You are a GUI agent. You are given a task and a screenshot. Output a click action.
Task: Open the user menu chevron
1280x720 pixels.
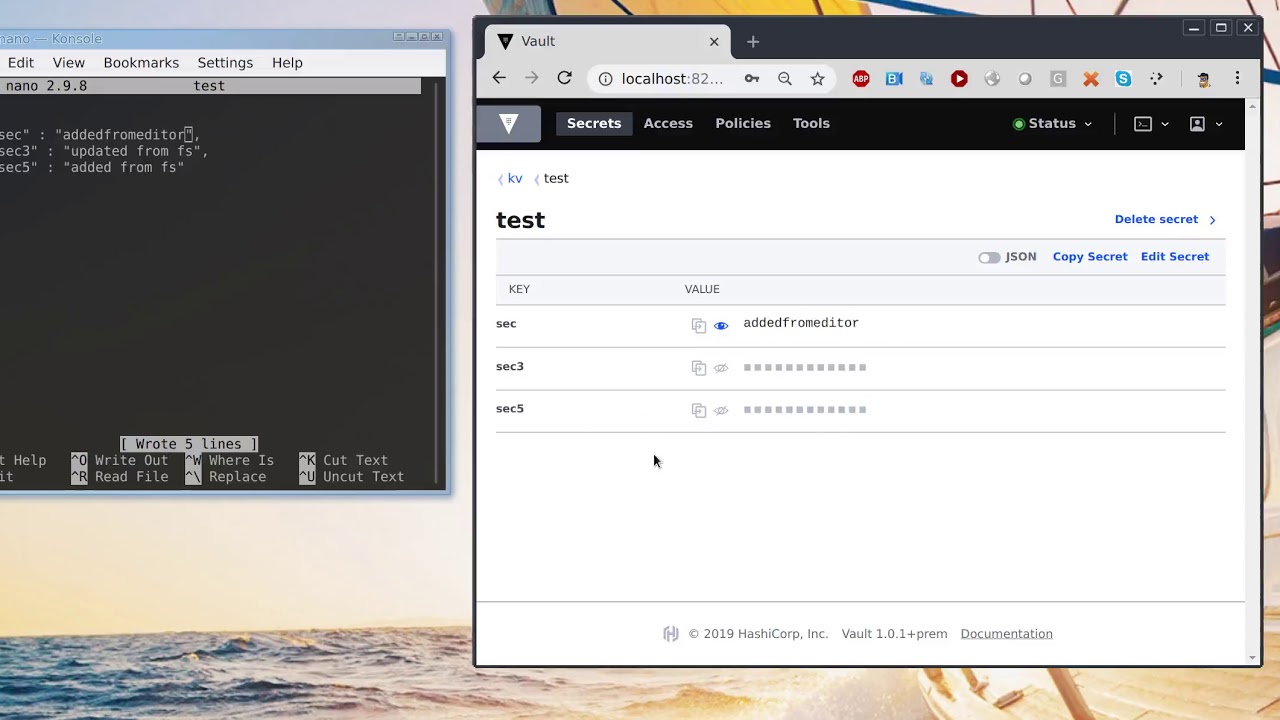(1219, 123)
